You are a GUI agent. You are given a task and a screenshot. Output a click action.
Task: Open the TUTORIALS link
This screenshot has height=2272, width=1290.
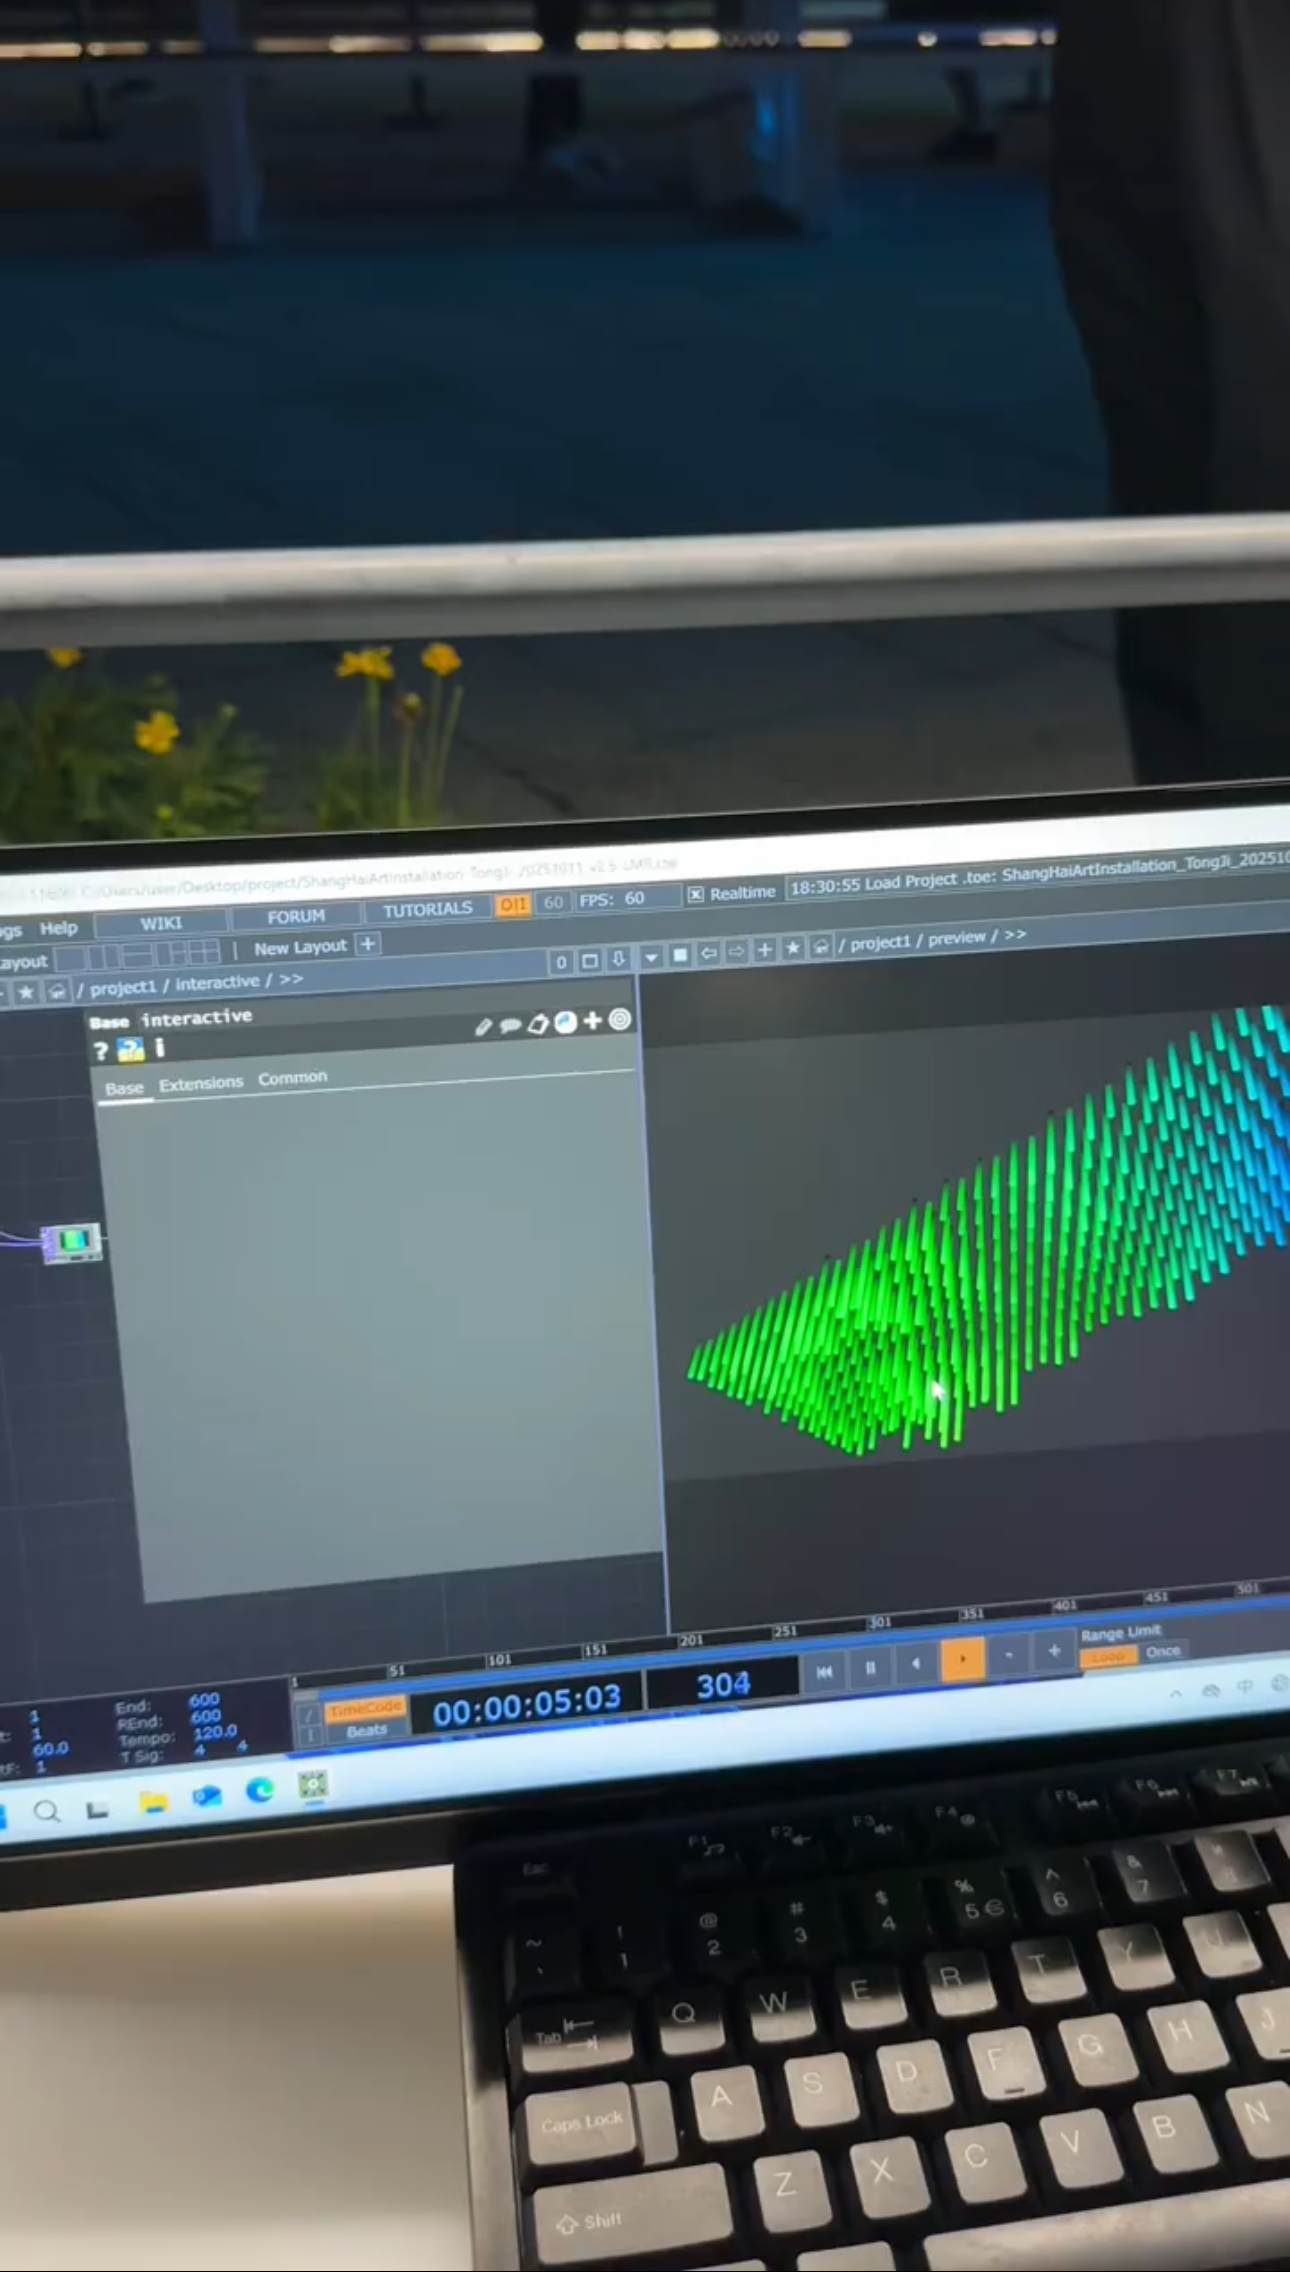click(427, 909)
